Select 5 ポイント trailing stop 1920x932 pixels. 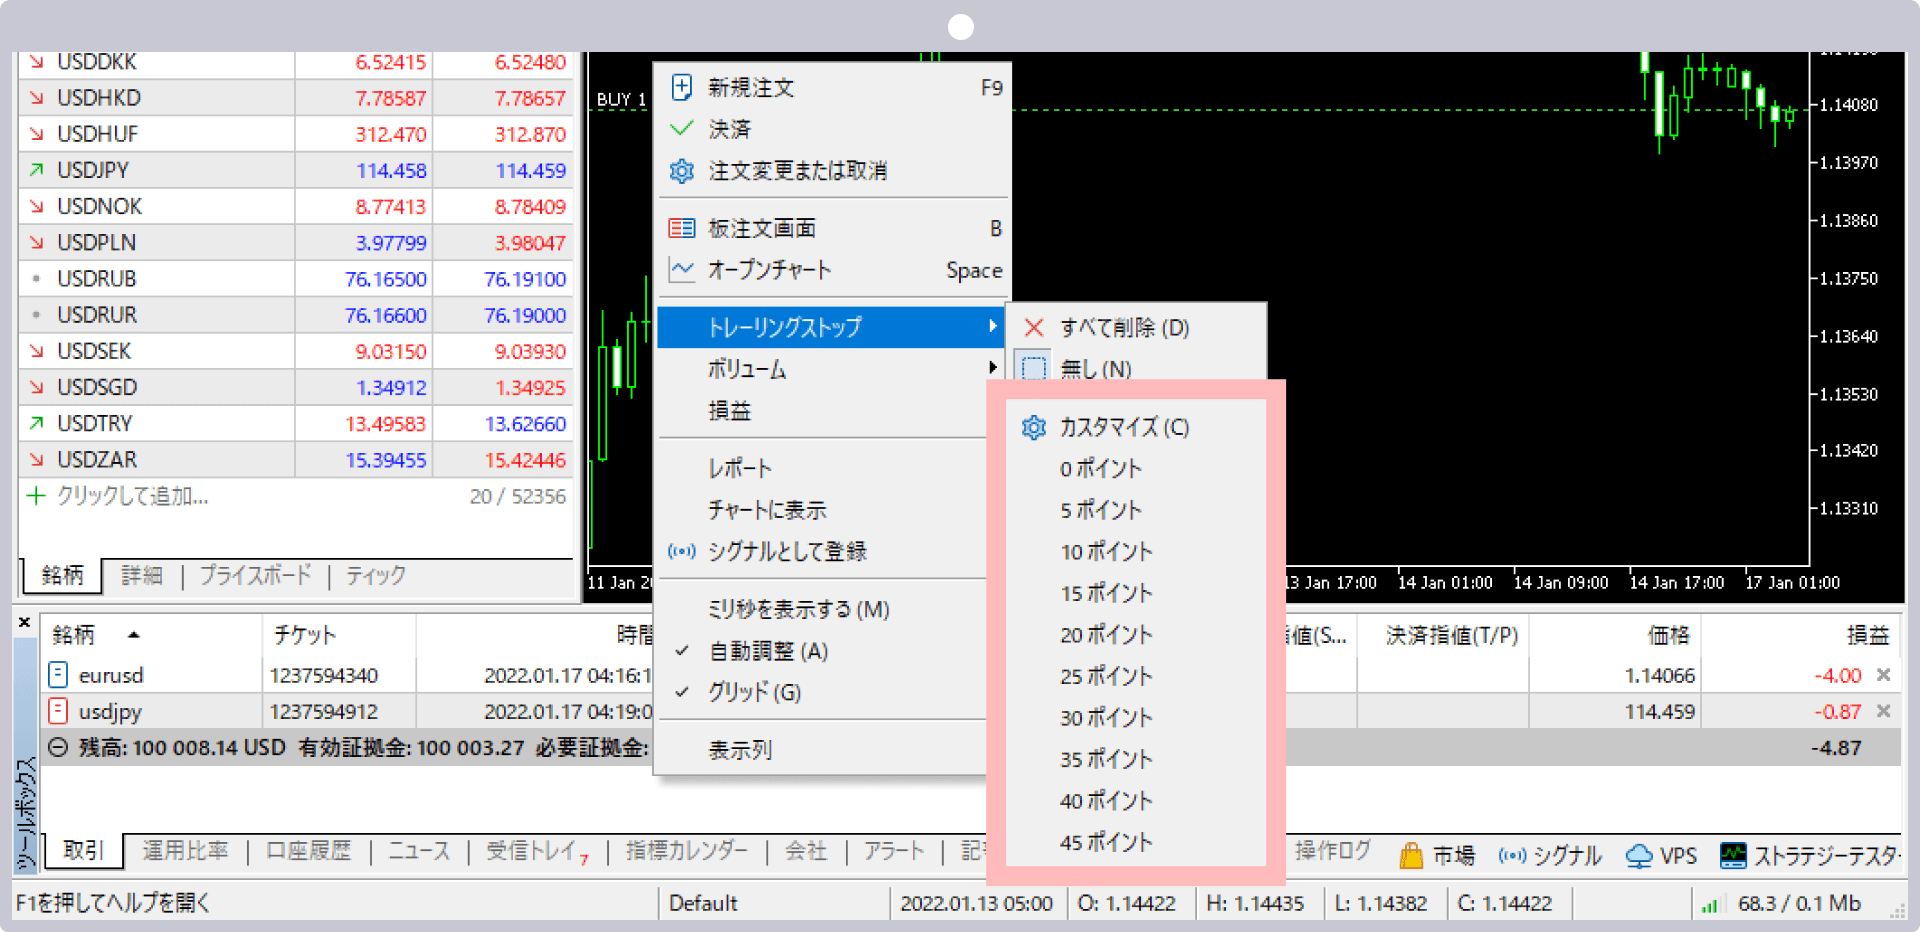(x=1101, y=510)
